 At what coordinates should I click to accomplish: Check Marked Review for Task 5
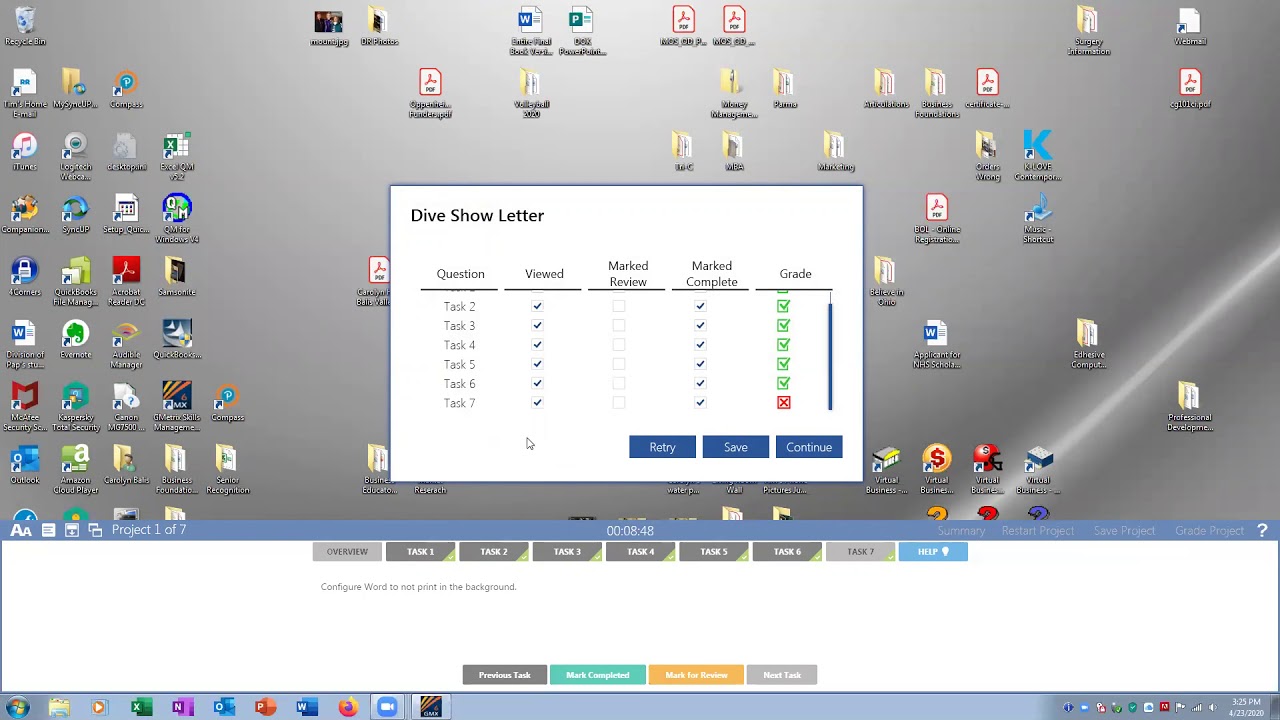(619, 364)
